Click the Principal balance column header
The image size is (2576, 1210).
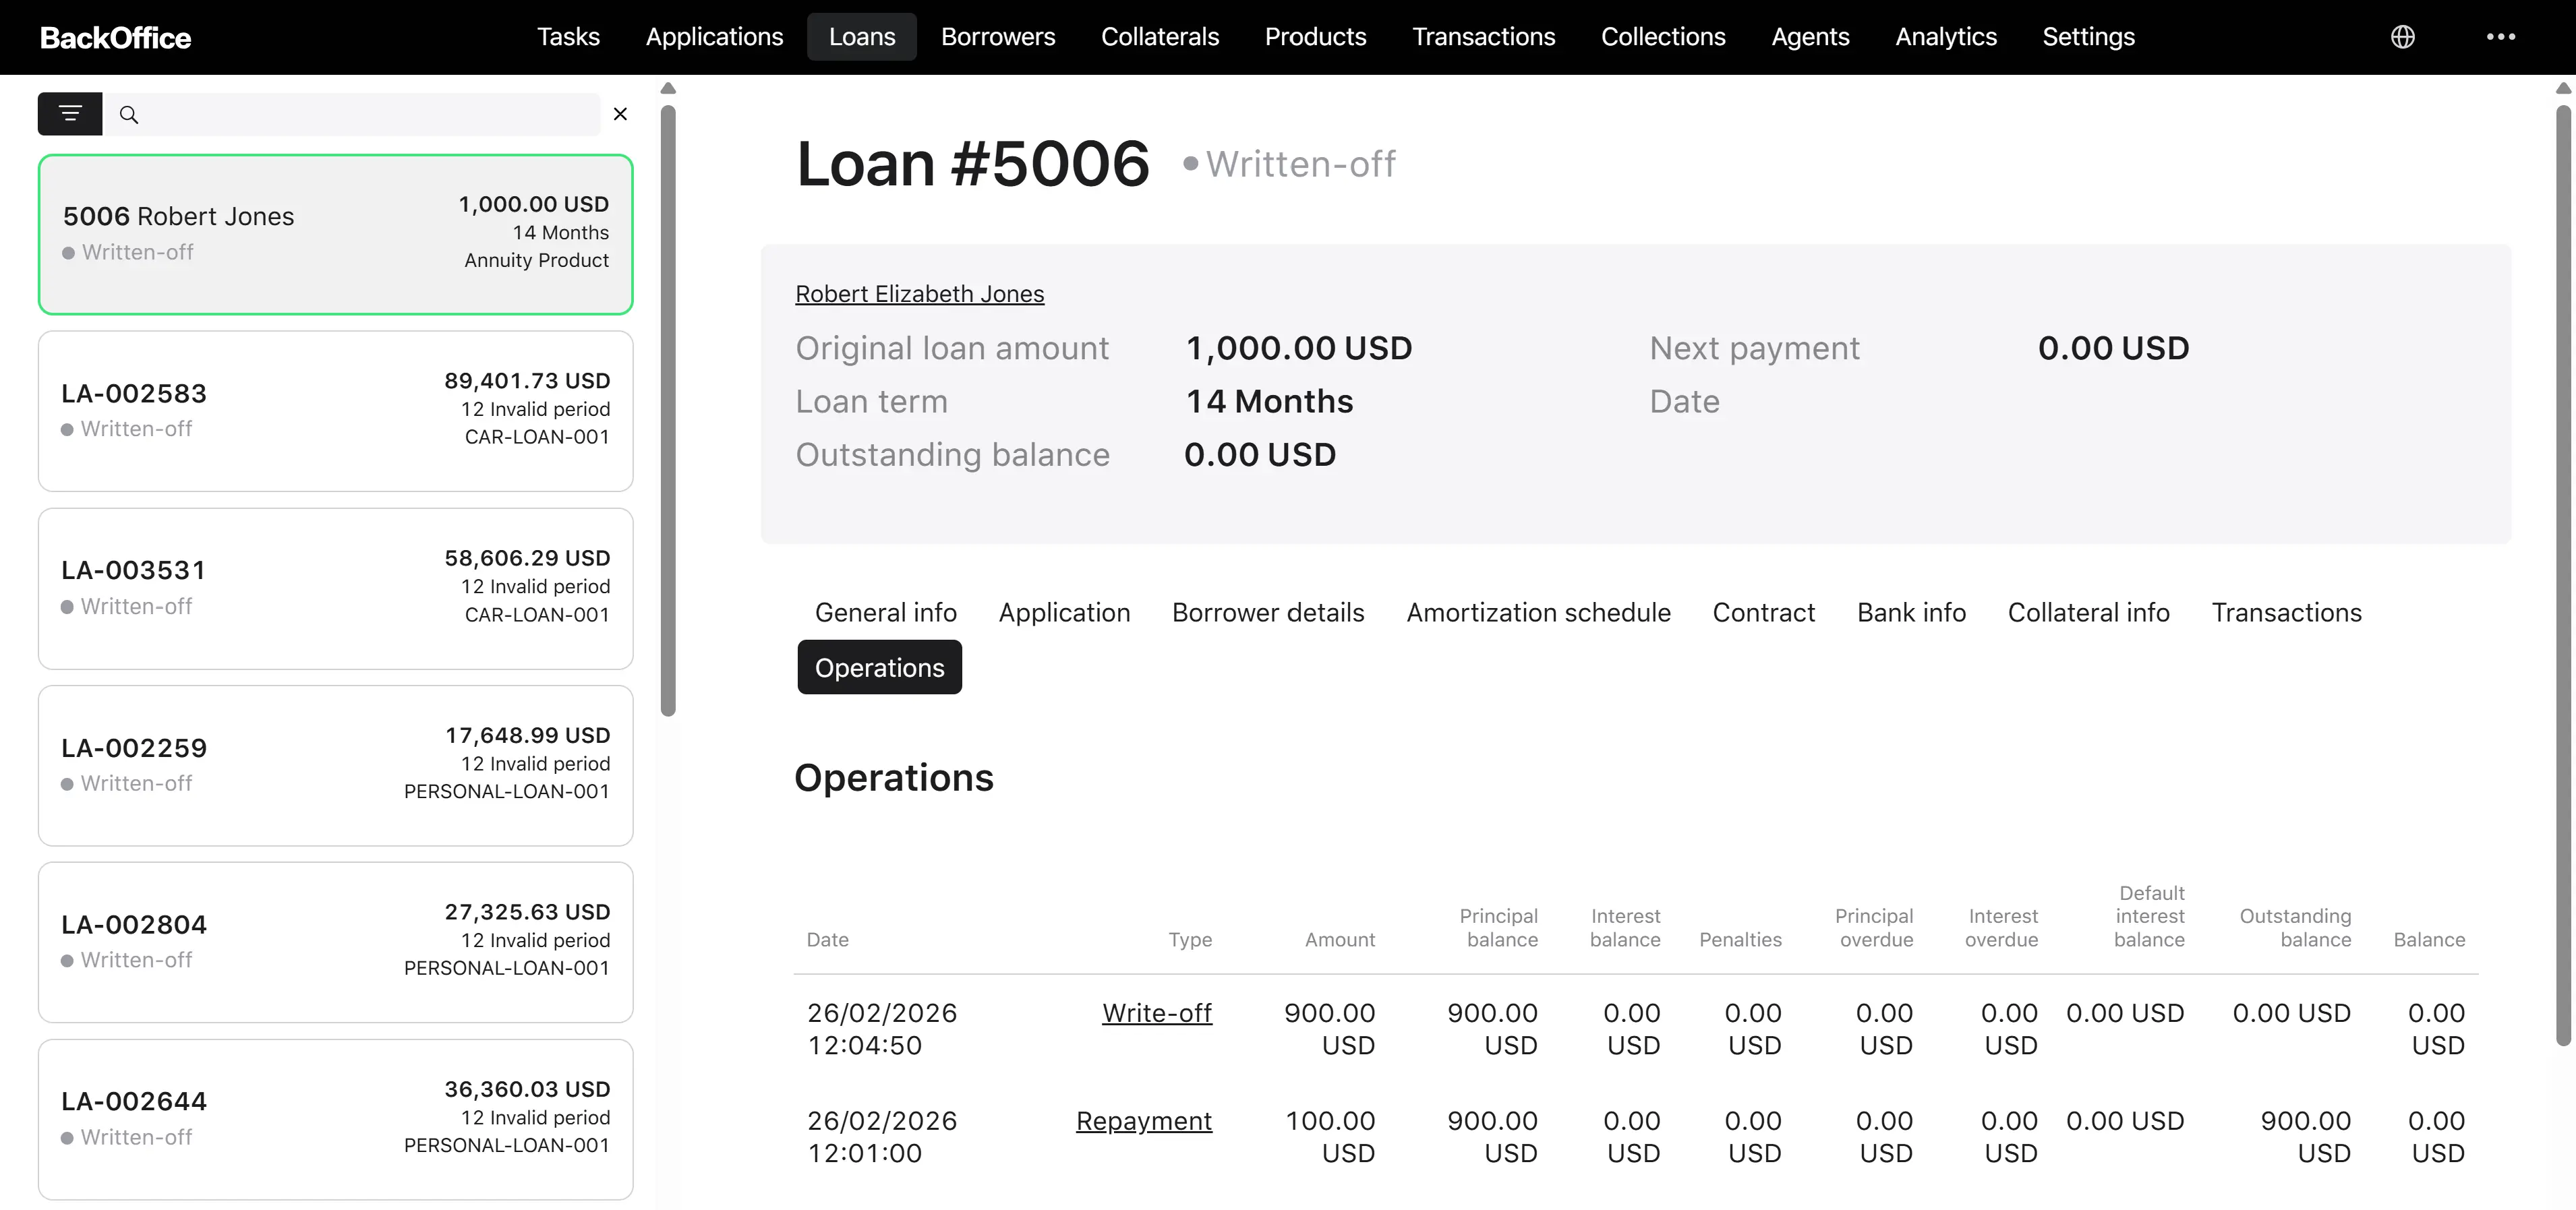tap(1498, 927)
